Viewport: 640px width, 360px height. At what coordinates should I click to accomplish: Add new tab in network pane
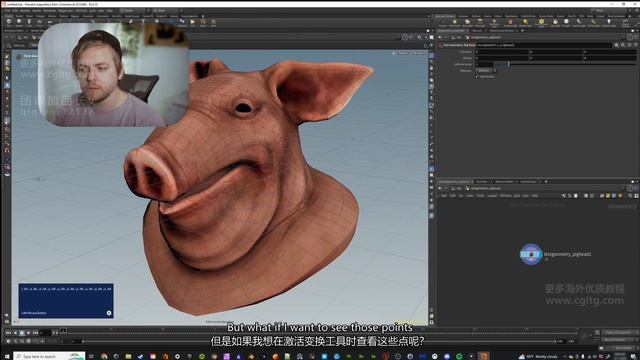coord(546,182)
